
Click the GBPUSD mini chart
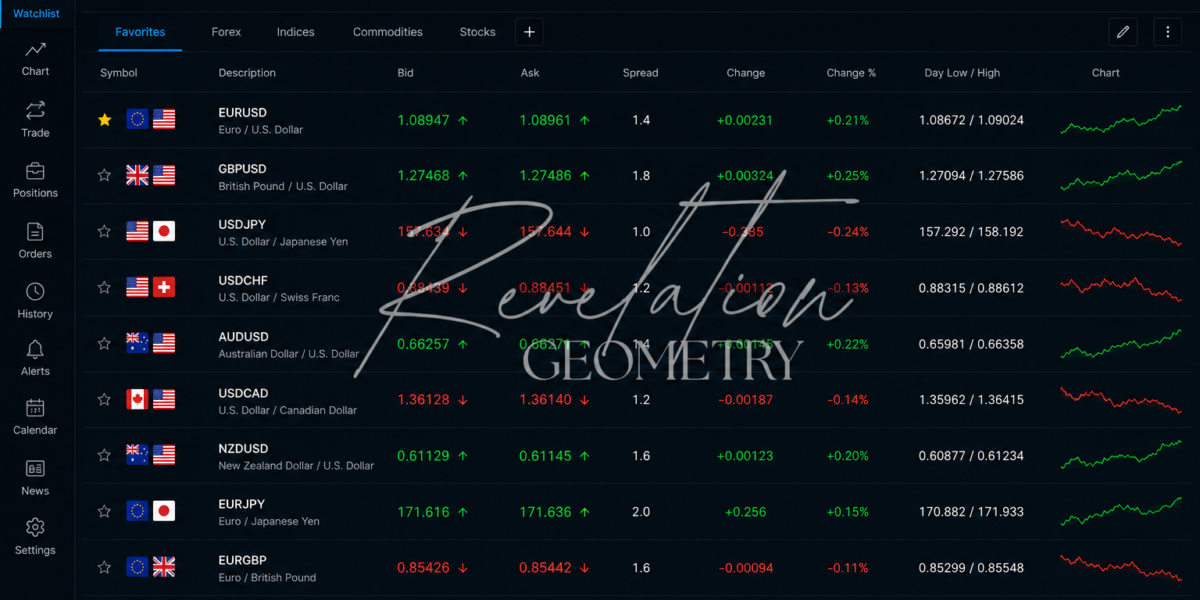point(1121,175)
